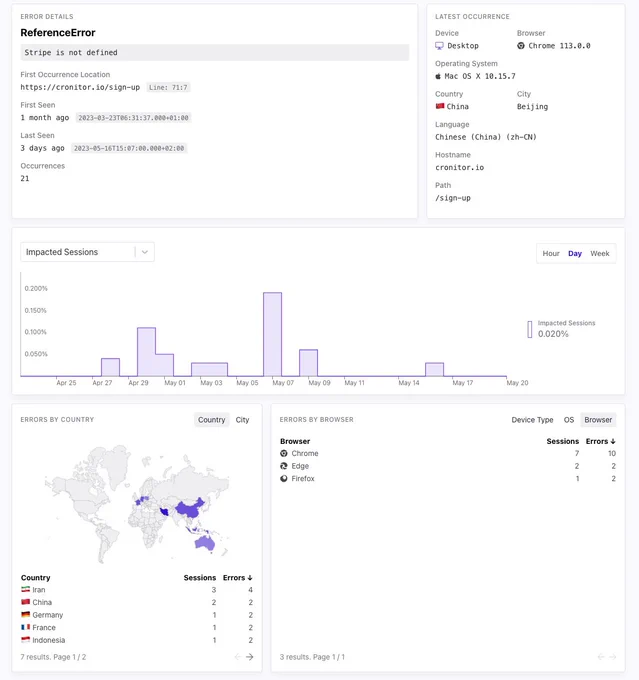Click the Chrome icon next to Chrome 113.0.0
The width and height of the screenshot is (639, 680).
tap(521, 46)
